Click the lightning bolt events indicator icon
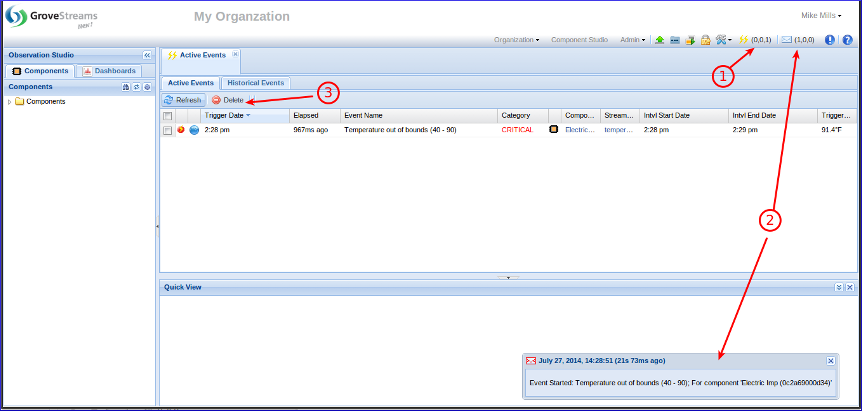The width and height of the screenshot is (862, 411). tap(743, 40)
